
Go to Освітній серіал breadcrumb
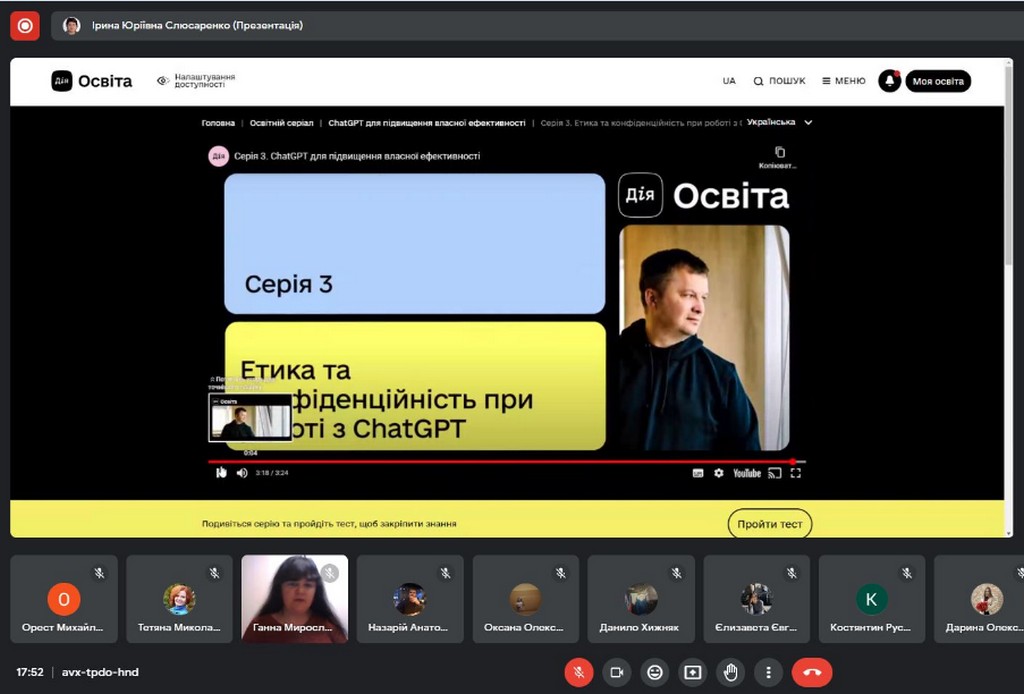pyautogui.click(x=280, y=123)
